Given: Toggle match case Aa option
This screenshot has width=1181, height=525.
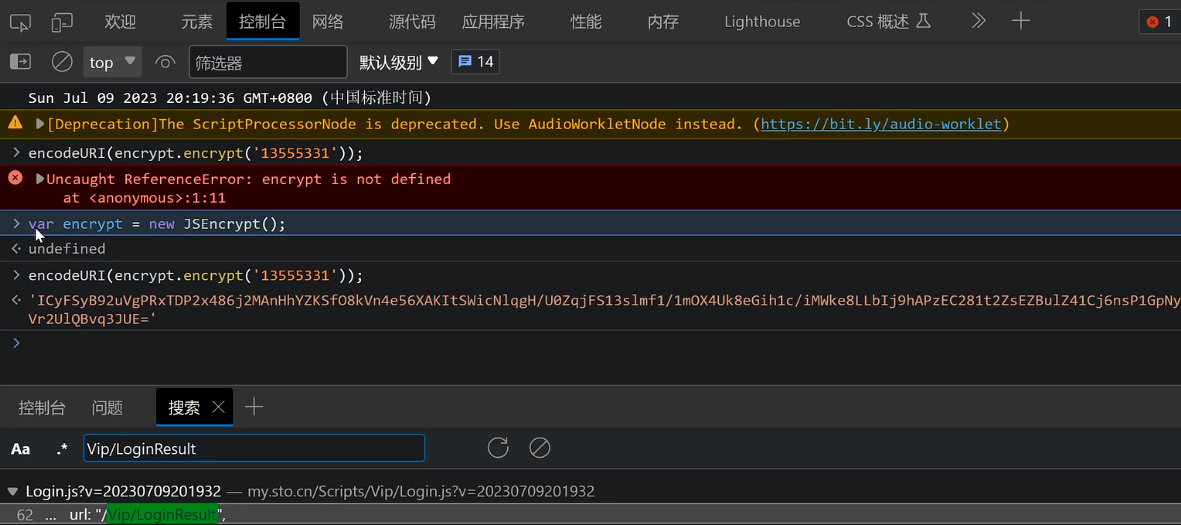Looking at the screenshot, I should (x=20, y=449).
